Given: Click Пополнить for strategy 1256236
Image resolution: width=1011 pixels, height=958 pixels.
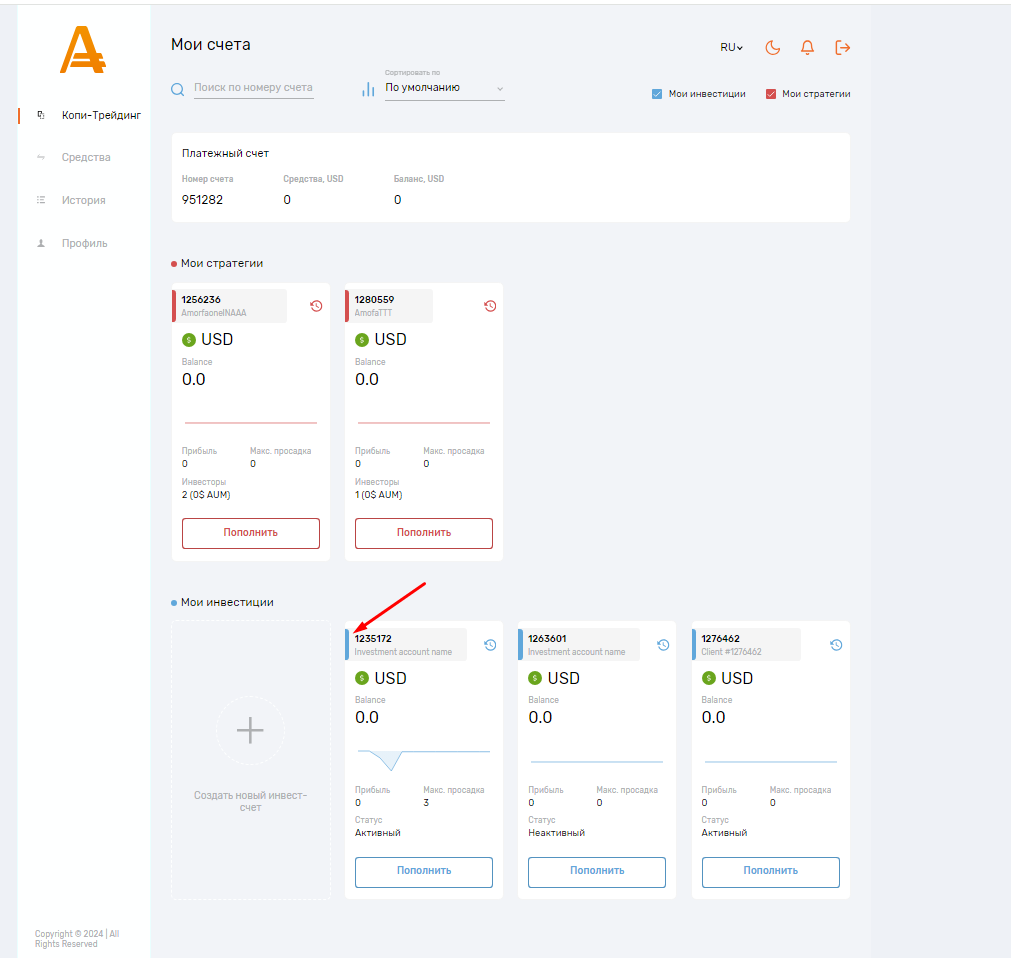Looking at the screenshot, I should click(251, 533).
